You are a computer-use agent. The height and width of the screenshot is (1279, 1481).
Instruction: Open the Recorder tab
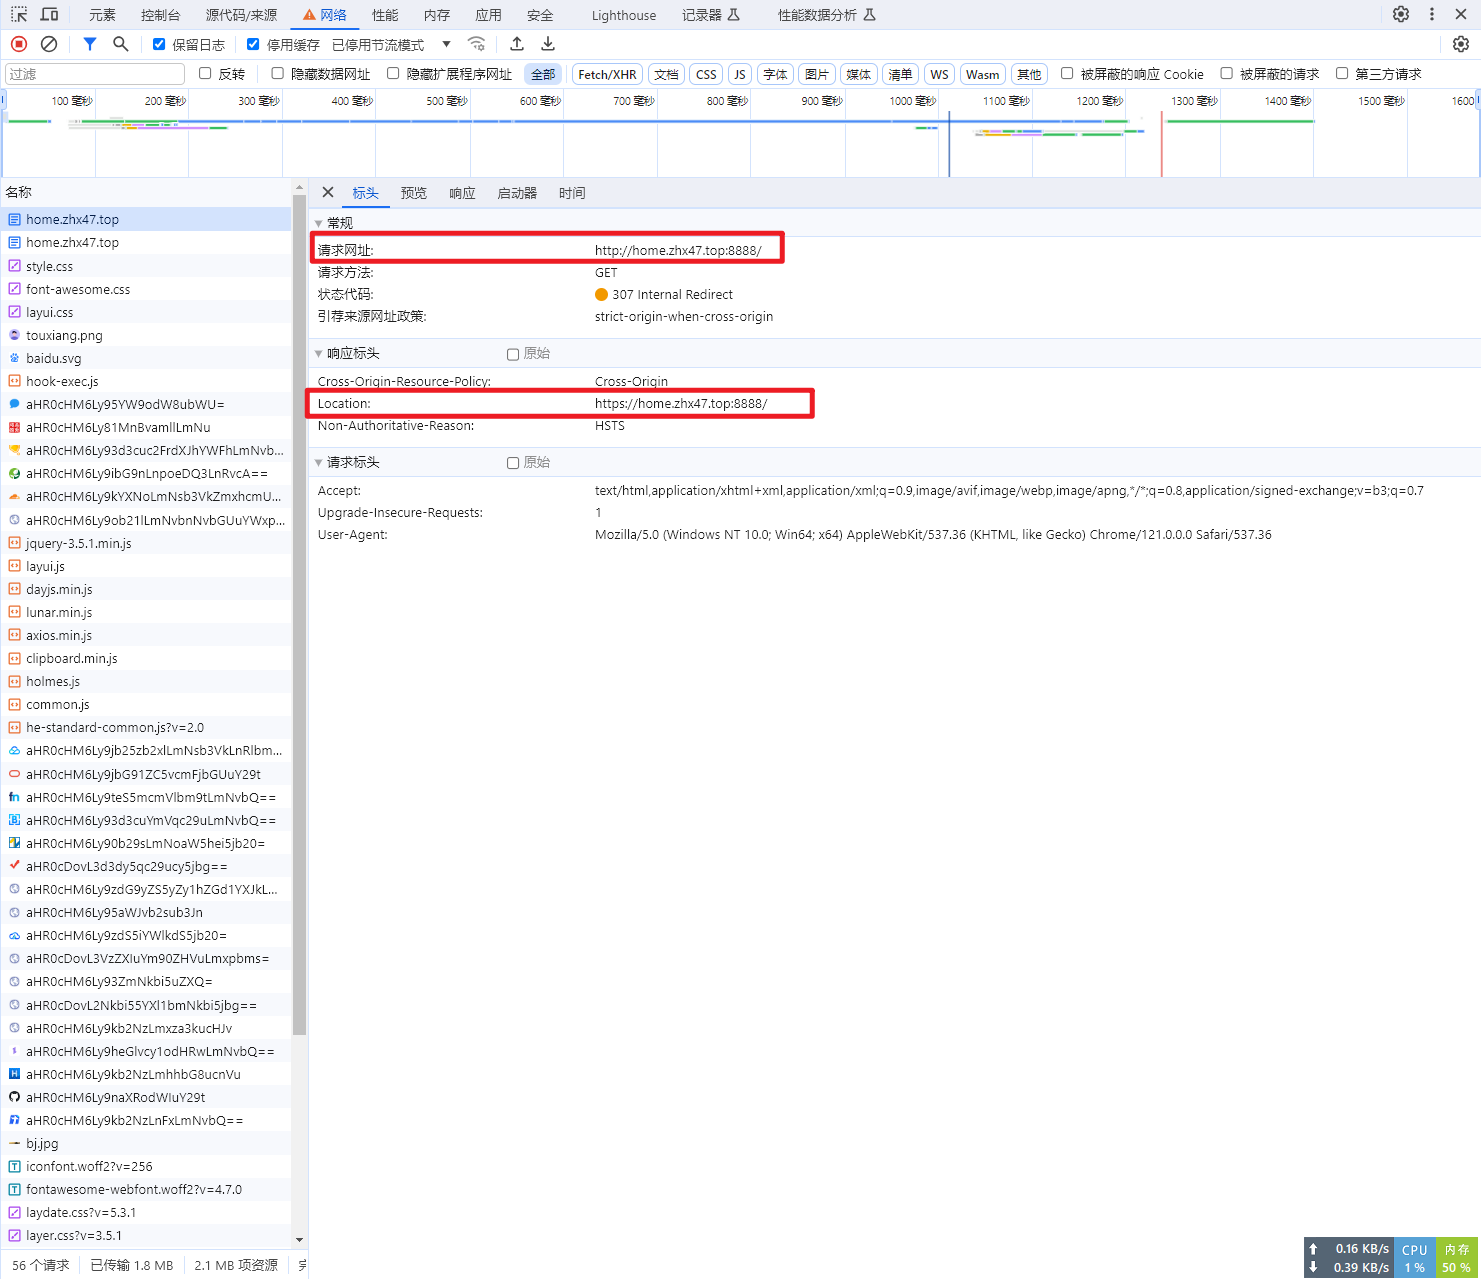click(711, 15)
